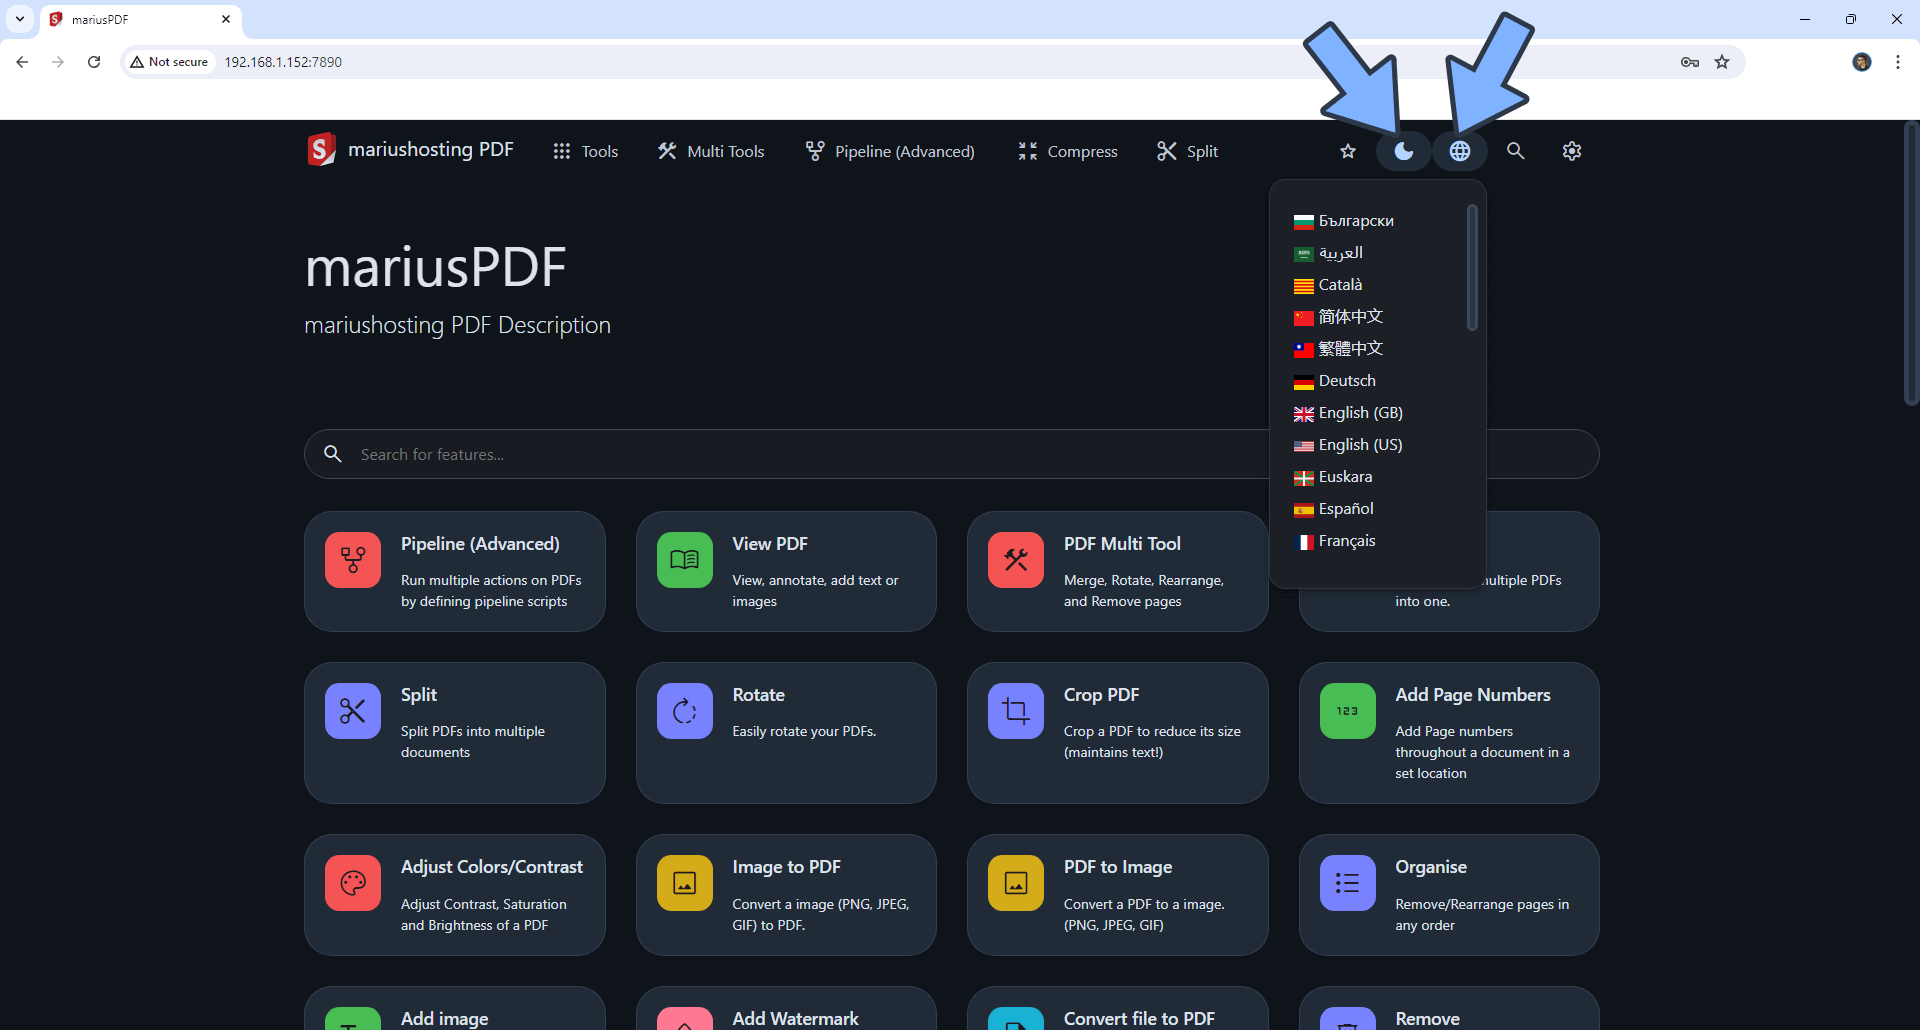Click the mariushosting PDF logo
The height and width of the screenshot is (1030, 1920).
pyautogui.click(x=410, y=150)
